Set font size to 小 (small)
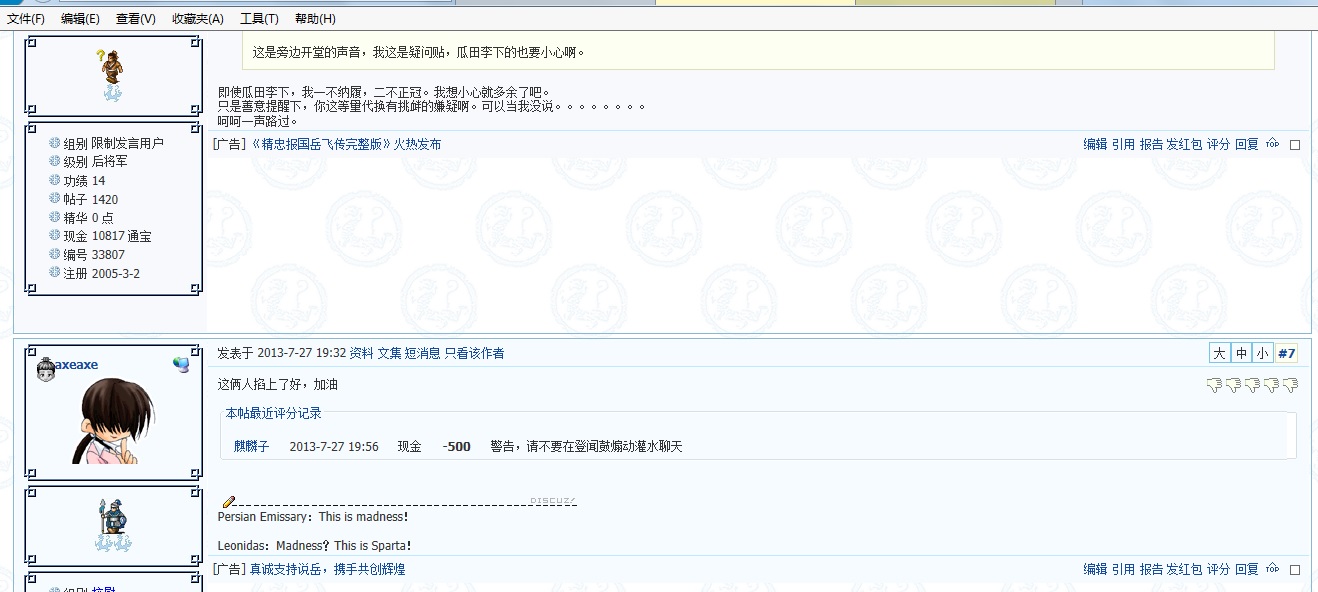 [x=1263, y=353]
